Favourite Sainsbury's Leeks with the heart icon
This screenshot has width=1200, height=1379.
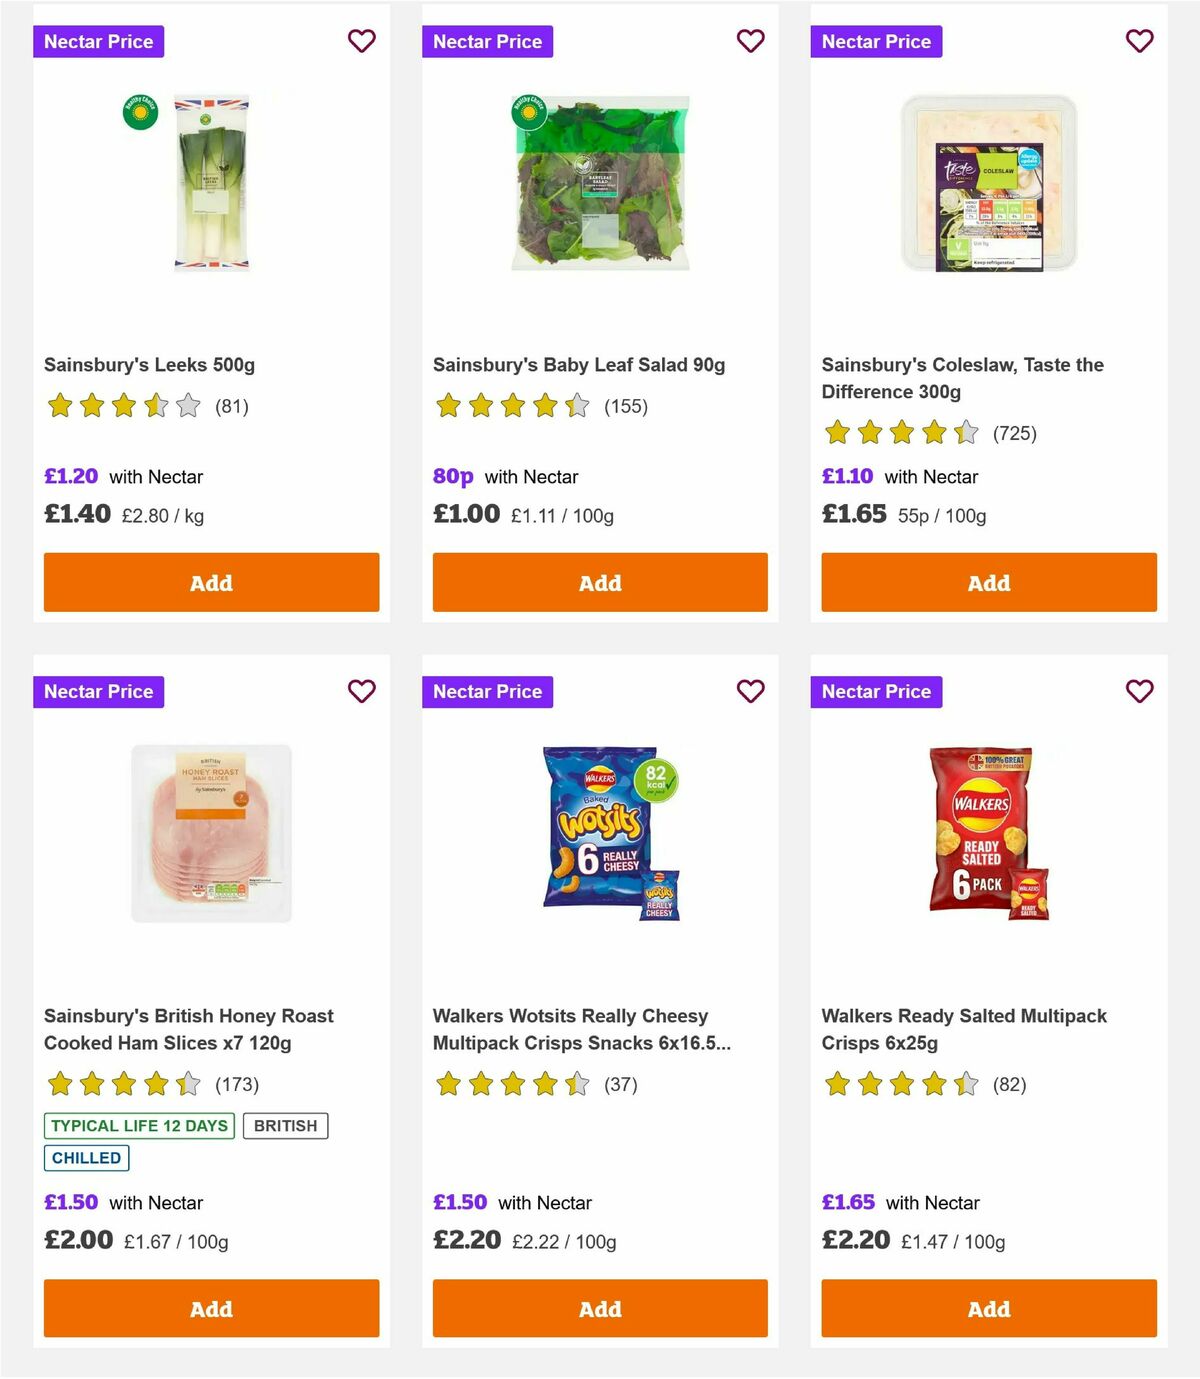pos(361,41)
